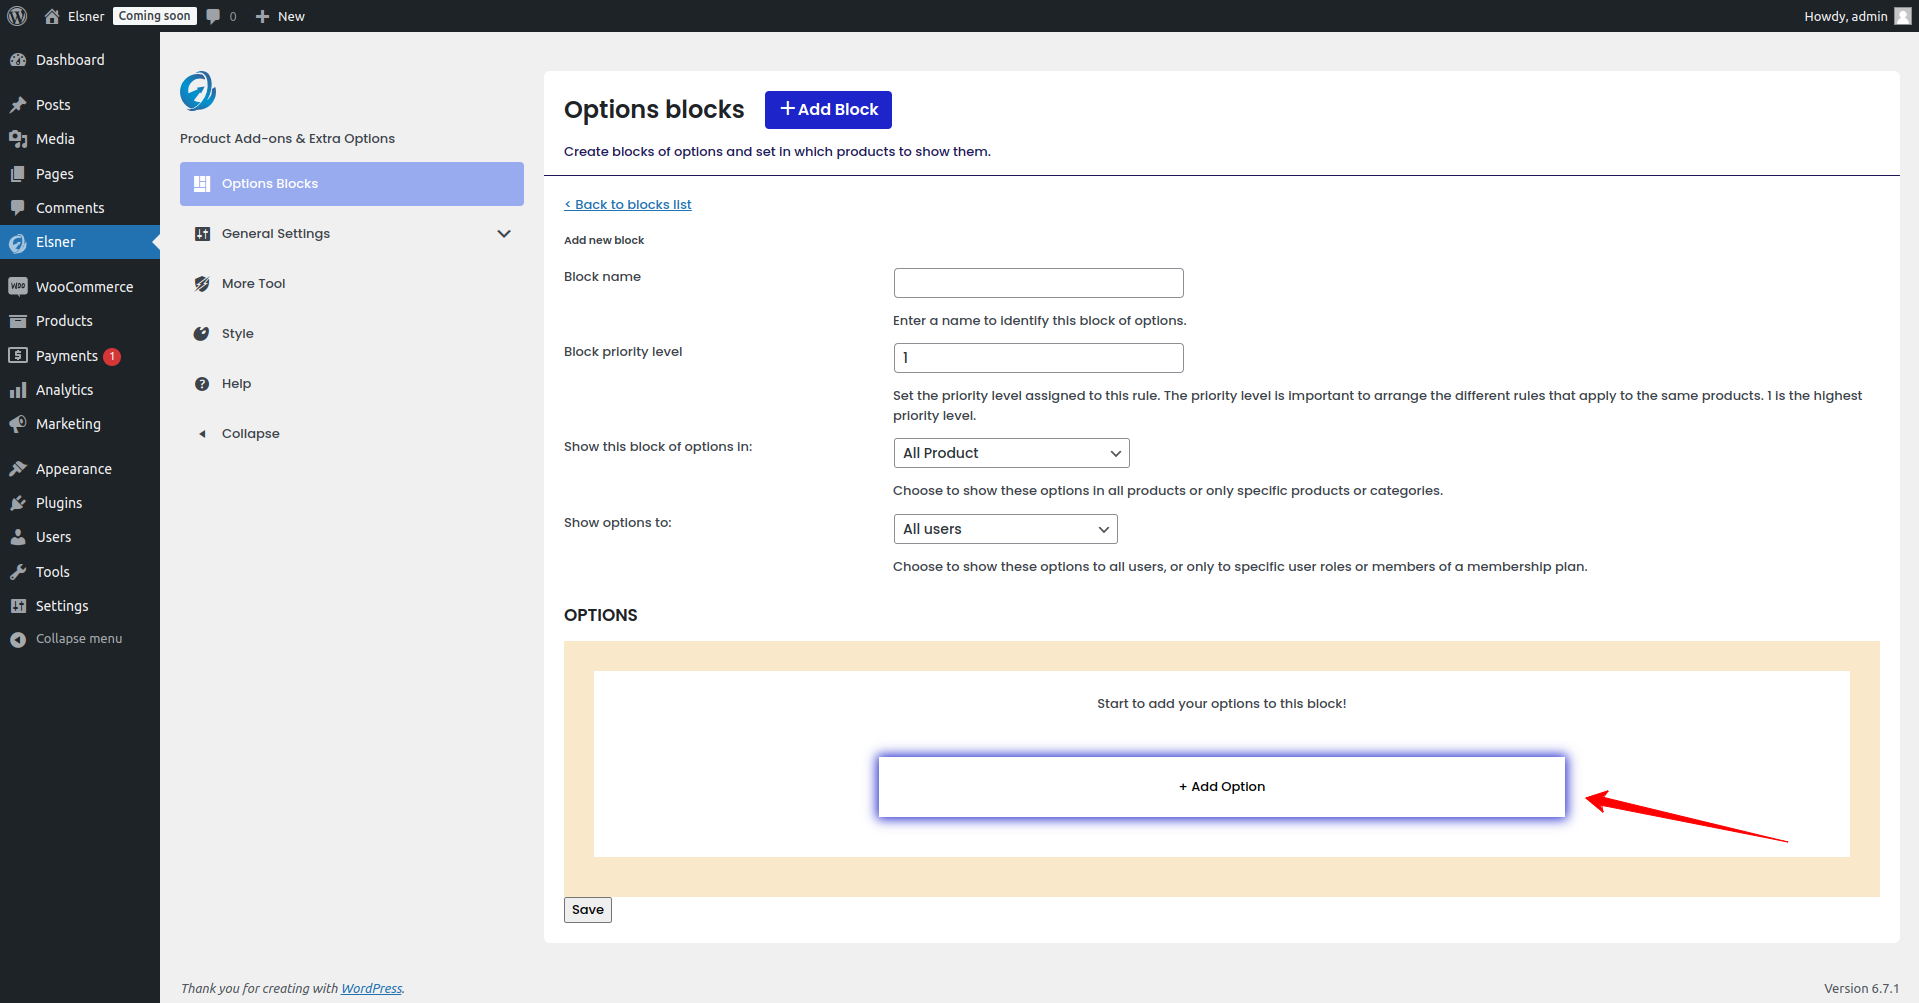Open Payments menu with notification badge
The width and height of the screenshot is (1919, 1003).
pyautogui.click(x=67, y=356)
